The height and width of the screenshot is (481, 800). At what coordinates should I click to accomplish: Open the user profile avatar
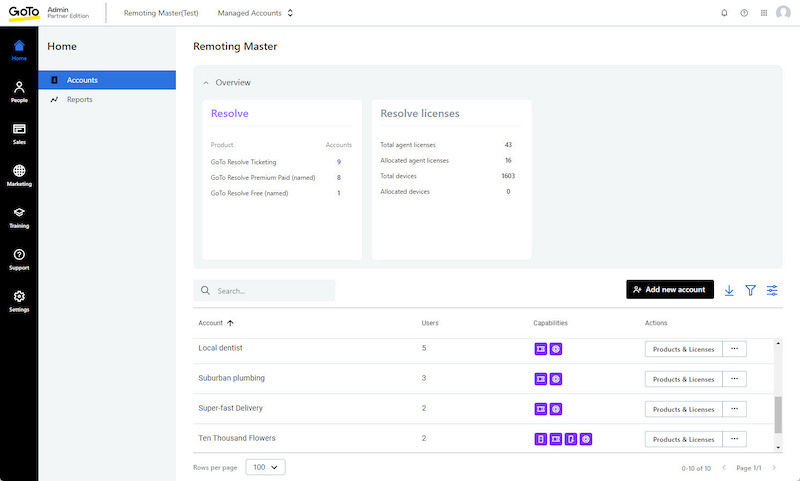(783, 13)
